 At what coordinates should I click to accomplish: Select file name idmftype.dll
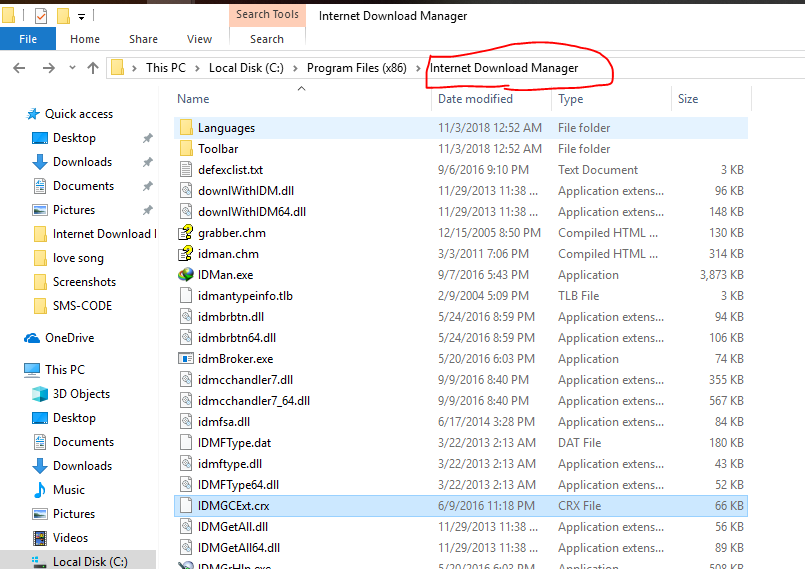pyautogui.click(x=229, y=464)
